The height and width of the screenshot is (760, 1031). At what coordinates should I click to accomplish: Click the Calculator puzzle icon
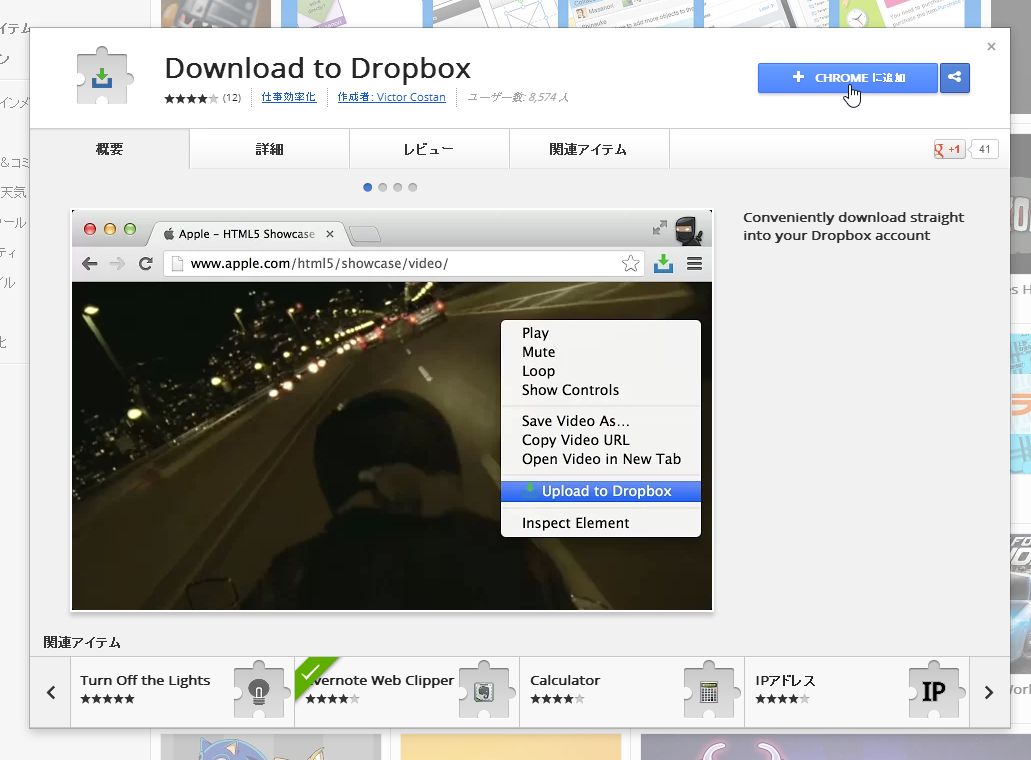tap(709, 690)
